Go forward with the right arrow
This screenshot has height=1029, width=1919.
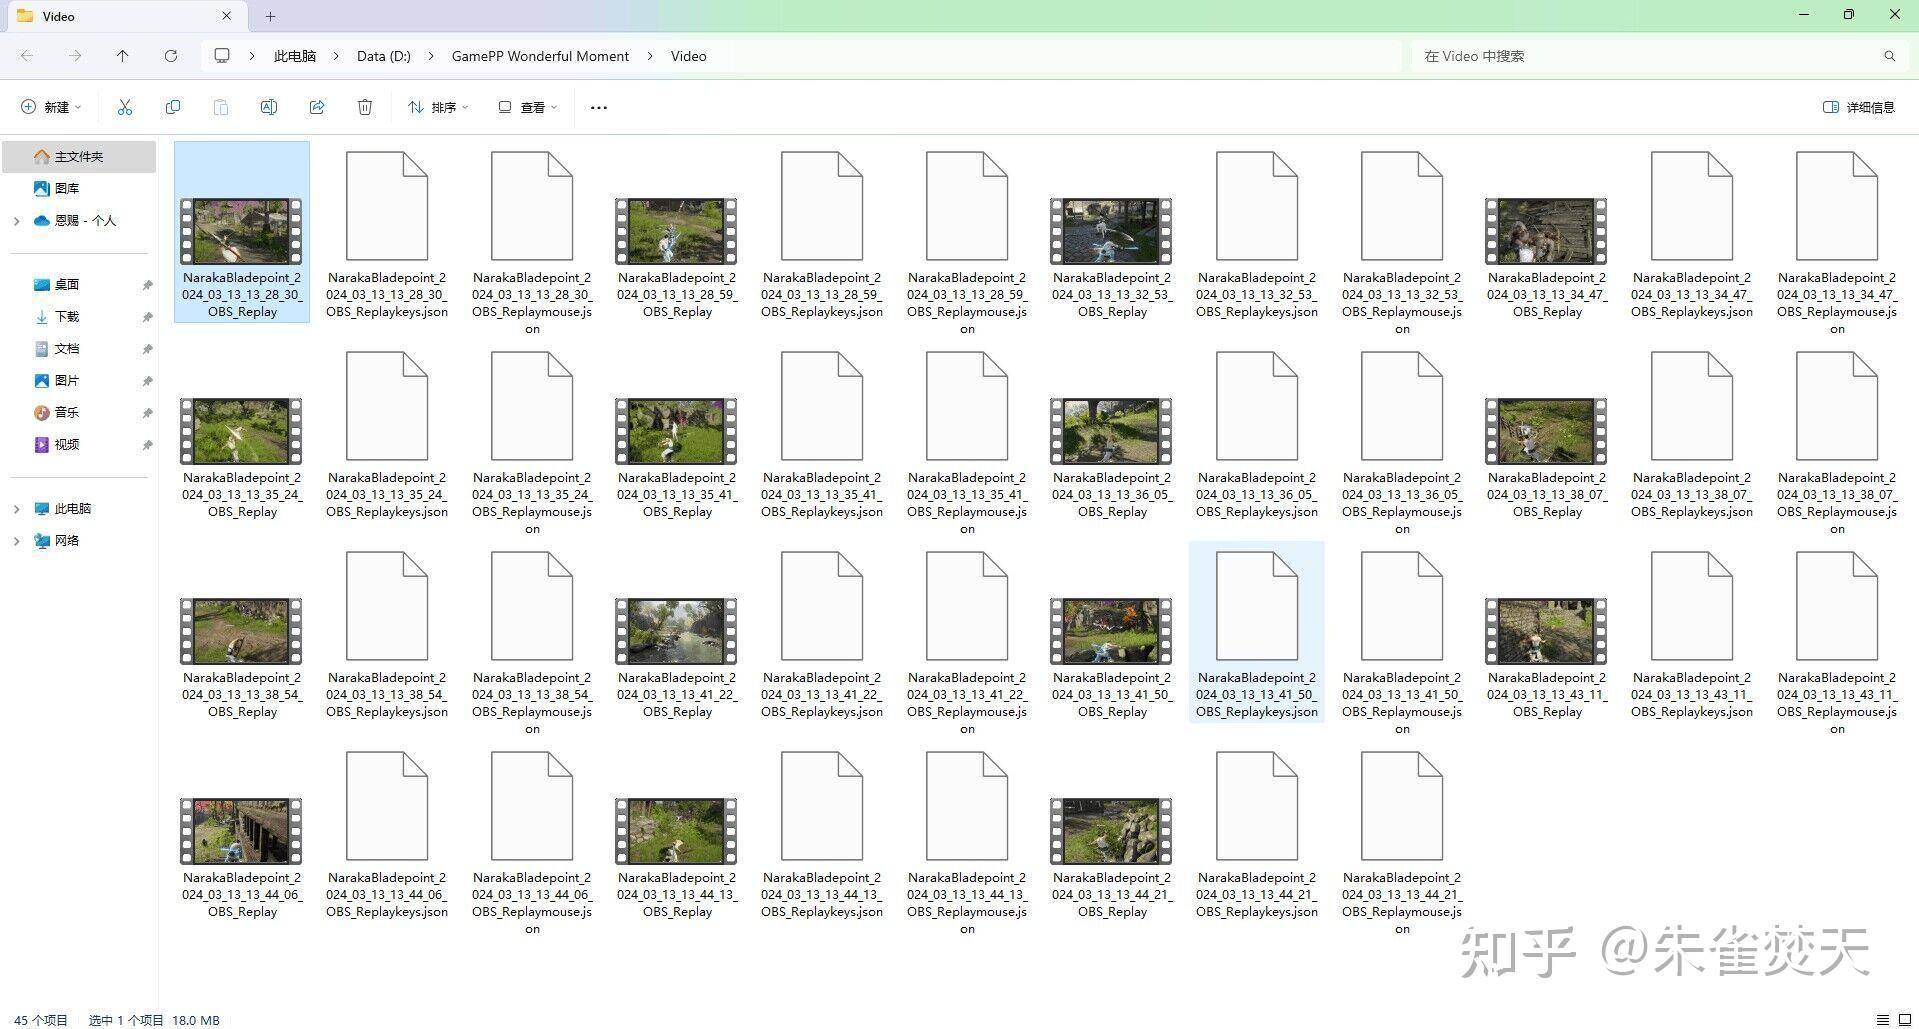[75, 56]
